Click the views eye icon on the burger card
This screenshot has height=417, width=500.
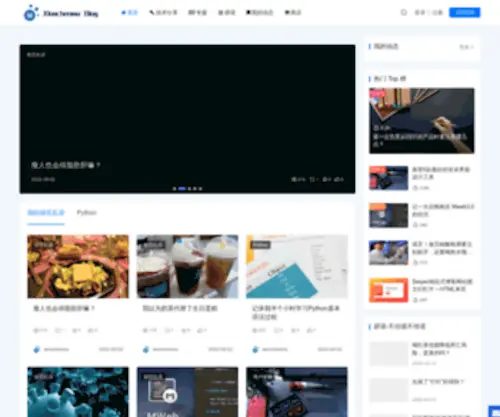pos(36,330)
